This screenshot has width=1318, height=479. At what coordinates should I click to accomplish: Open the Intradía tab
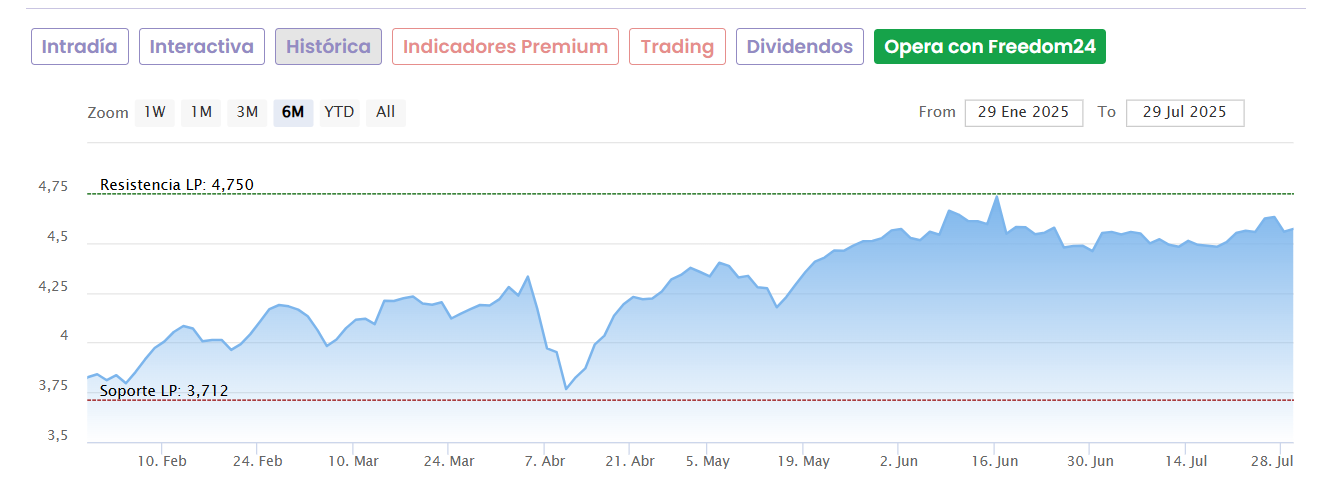pyautogui.click(x=80, y=47)
